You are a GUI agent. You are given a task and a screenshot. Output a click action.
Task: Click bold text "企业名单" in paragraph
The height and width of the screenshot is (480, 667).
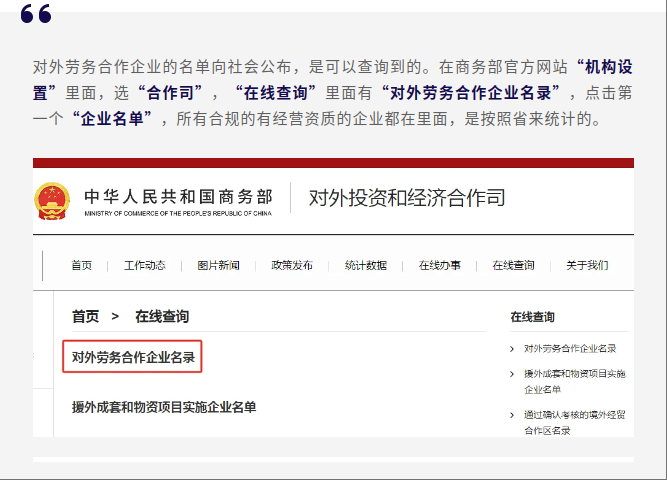coord(112,119)
